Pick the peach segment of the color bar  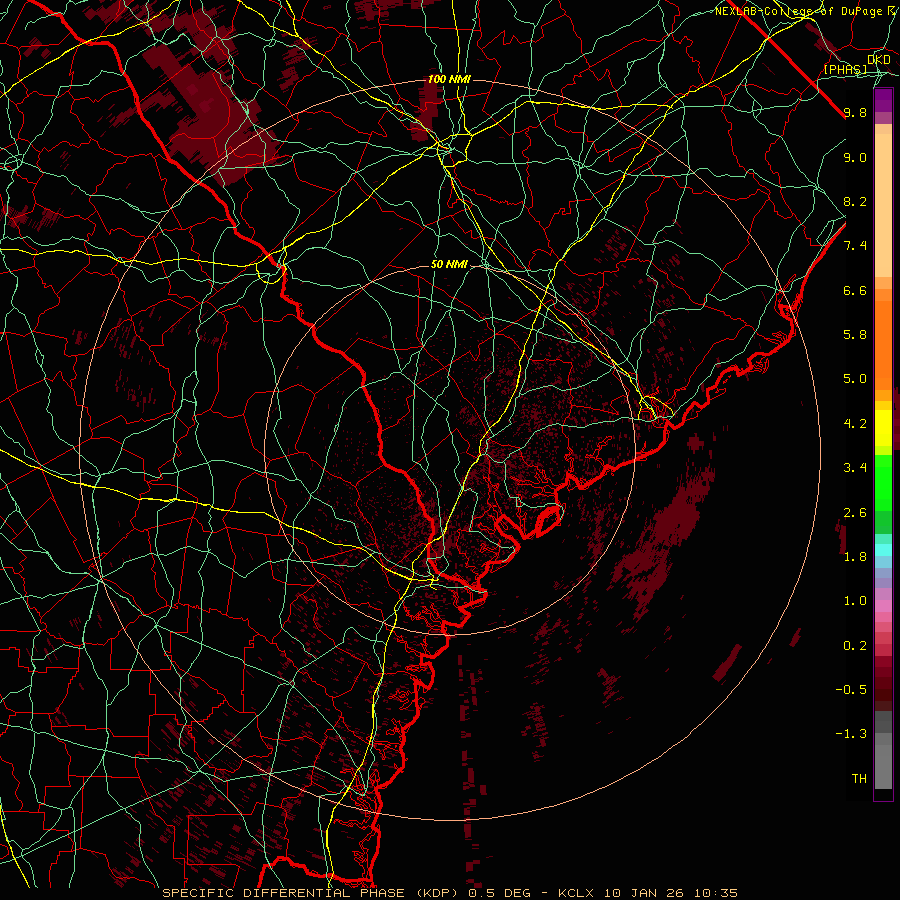coord(883,205)
